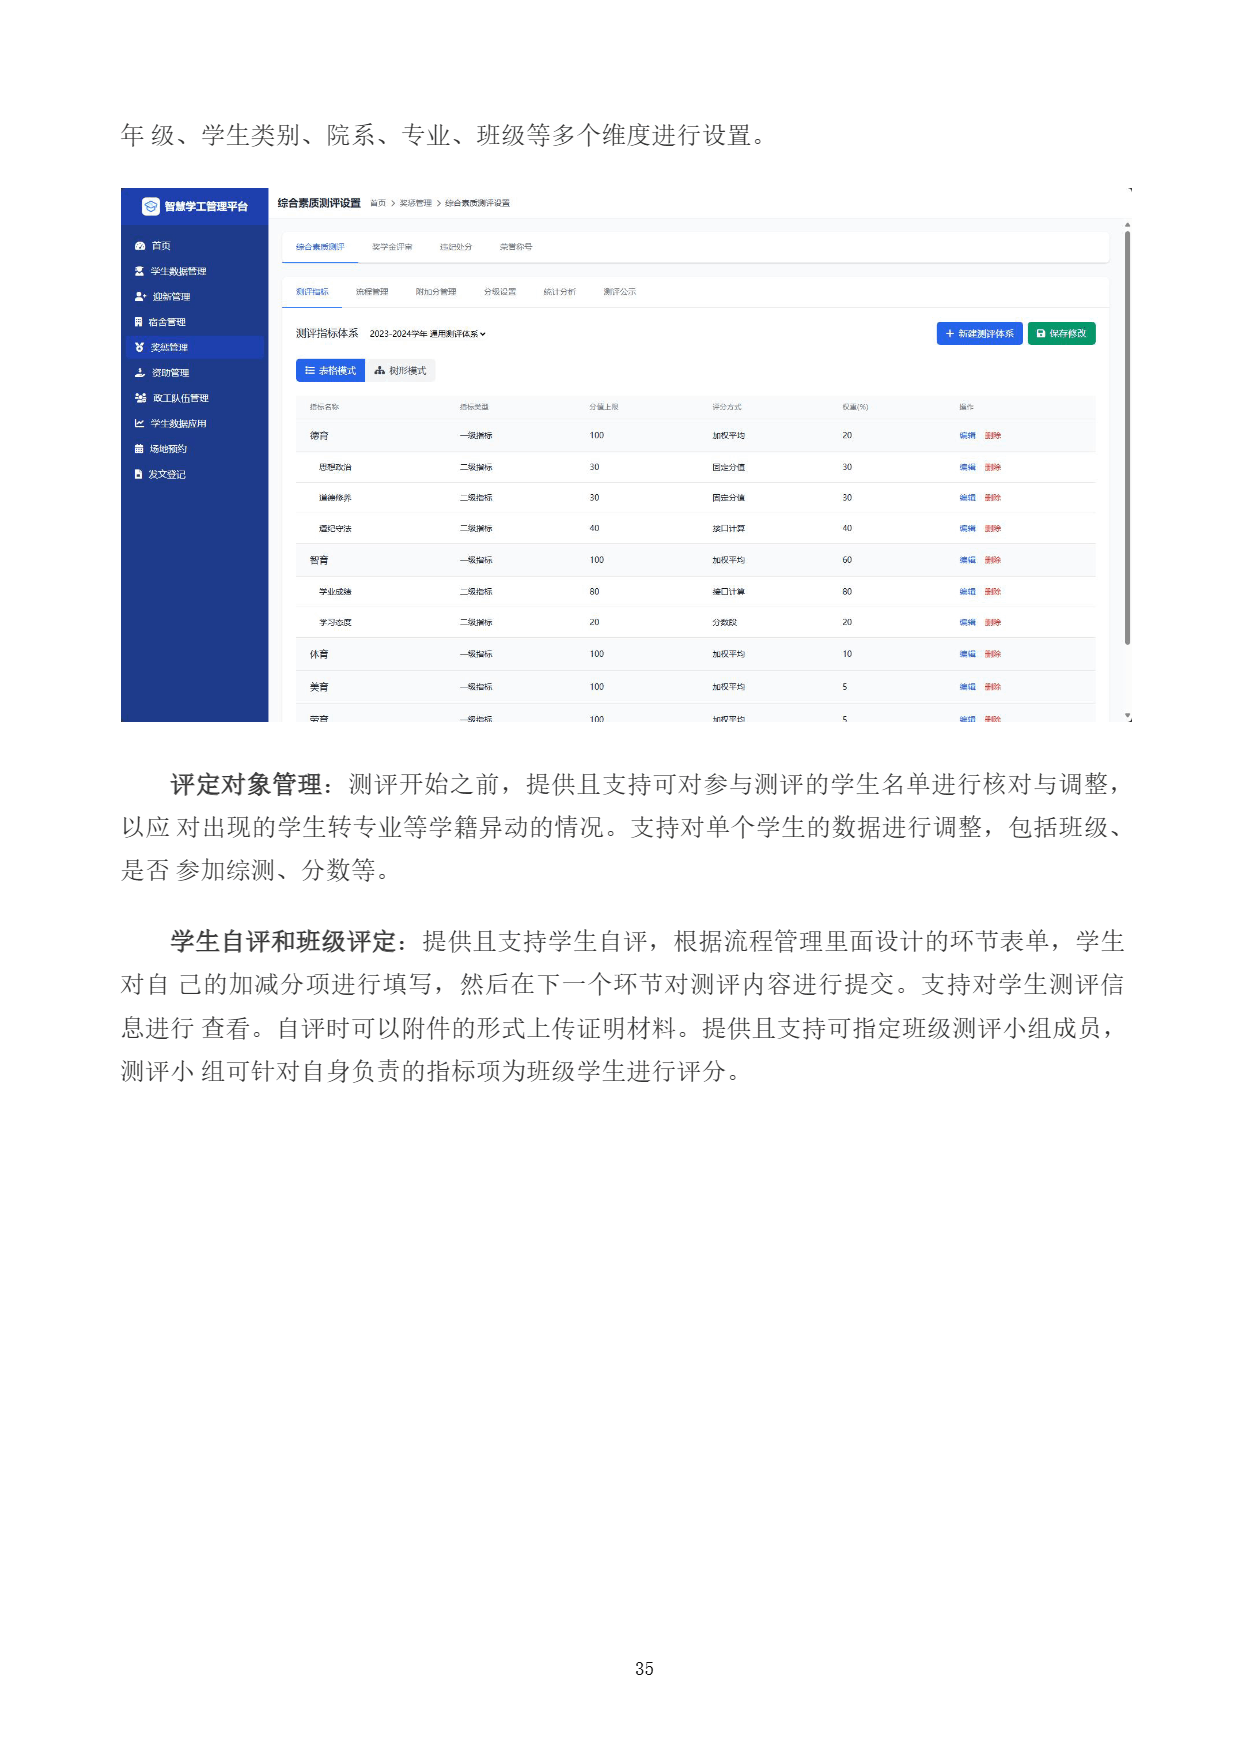This screenshot has width=1240, height=1755.
Task: Select the 统计分析 sub-tab
Action: point(560,292)
